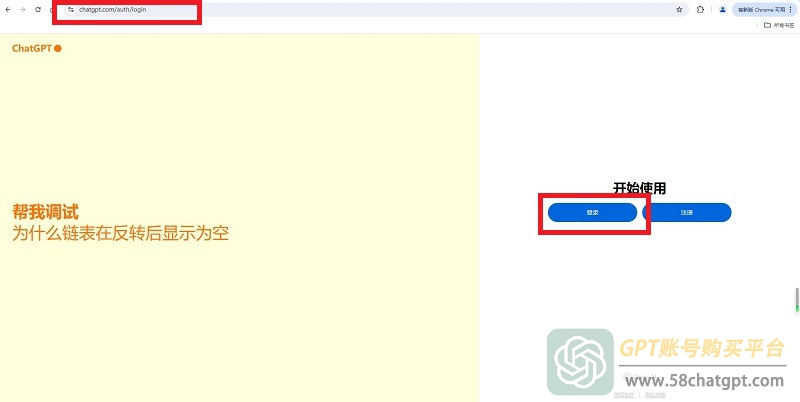Image resolution: width=800 pixels, height=402 pixels.
Task: Click the blue 登录 login button
Action: coord(592,213)
